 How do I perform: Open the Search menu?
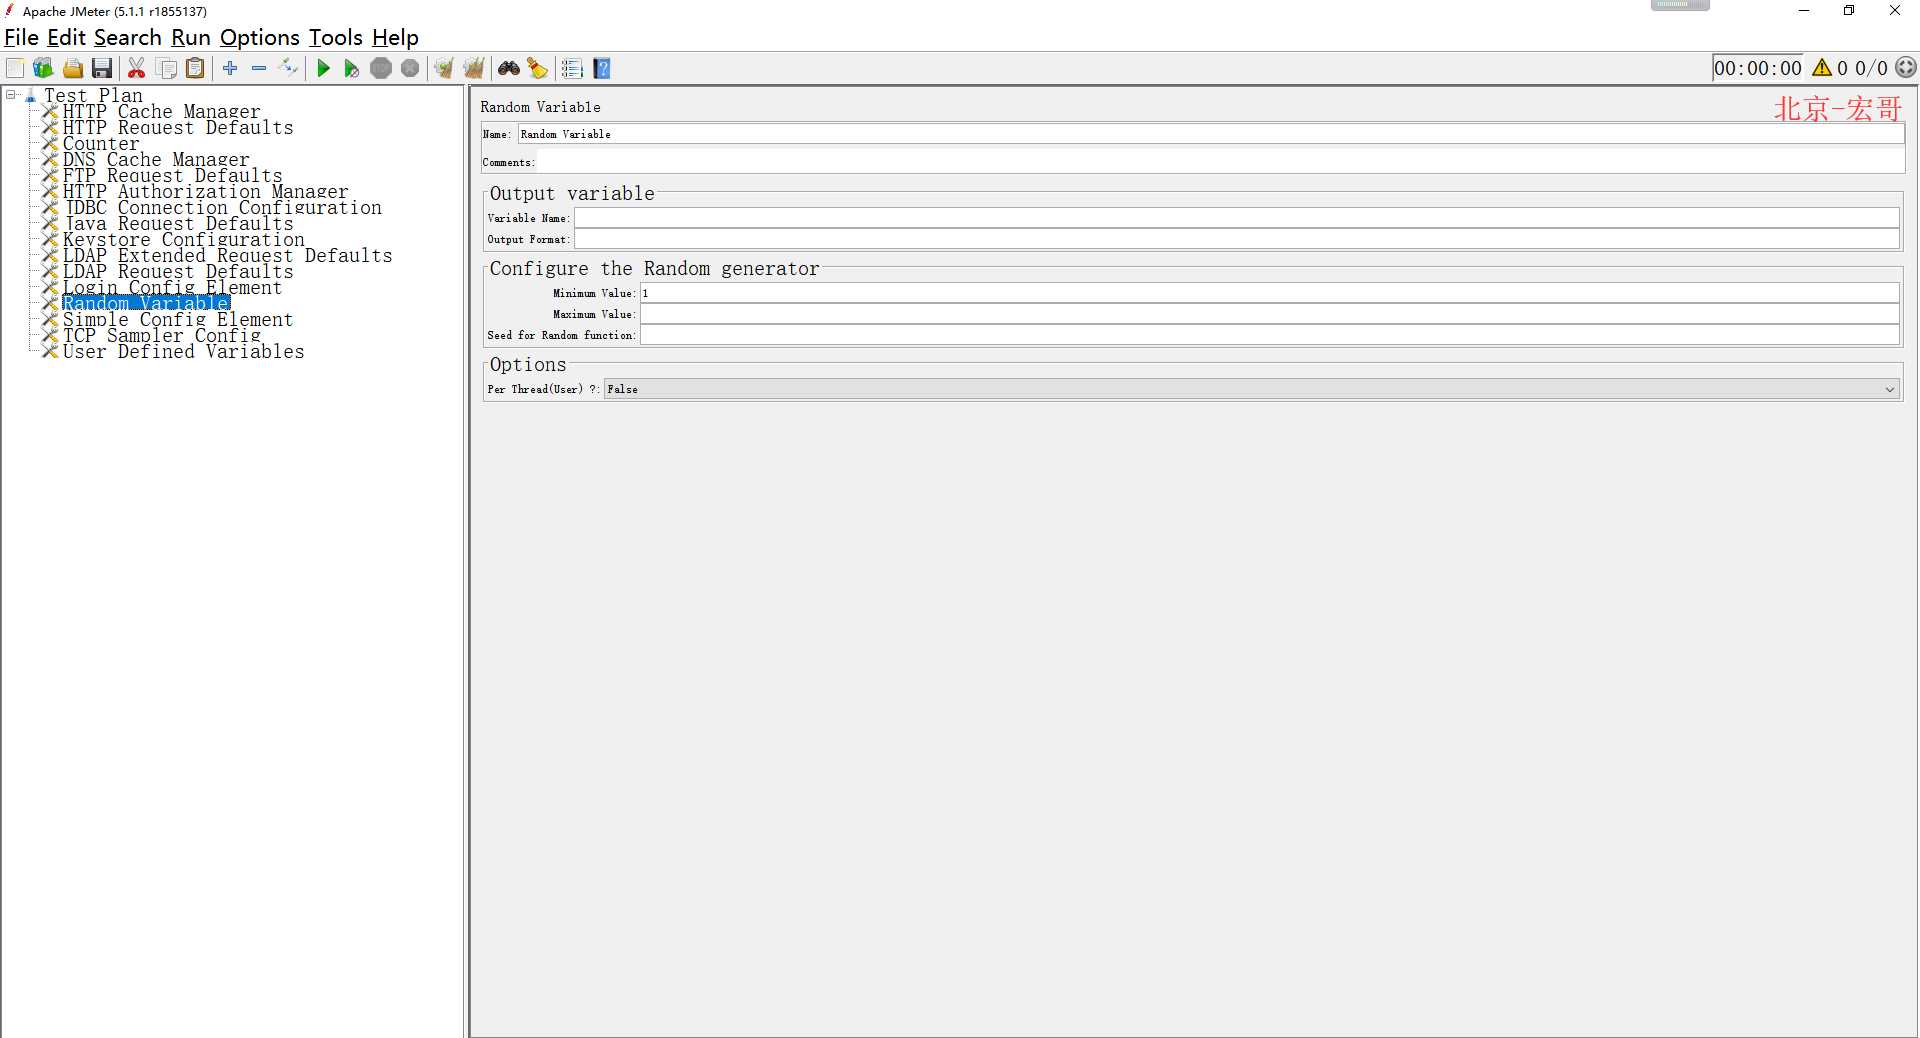[x=127, y=38]
